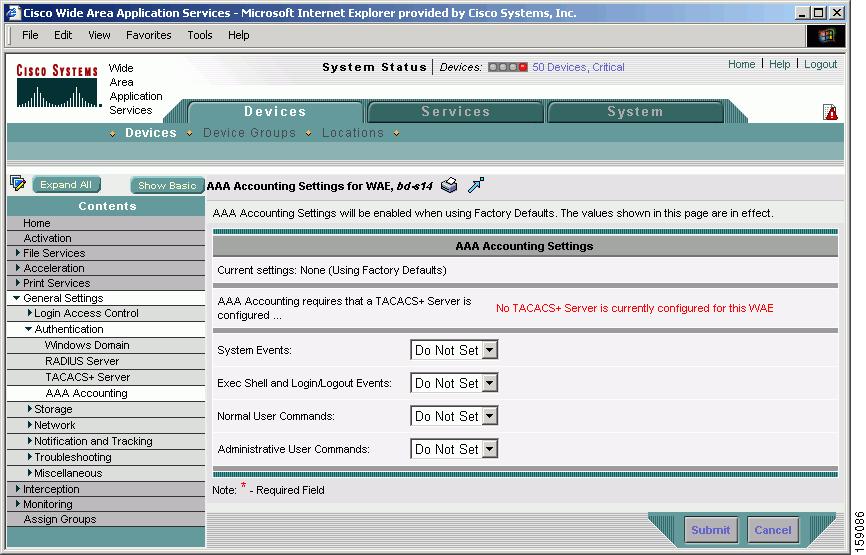Open the Tools menu

pyautogui.click(x=199, y=35)
